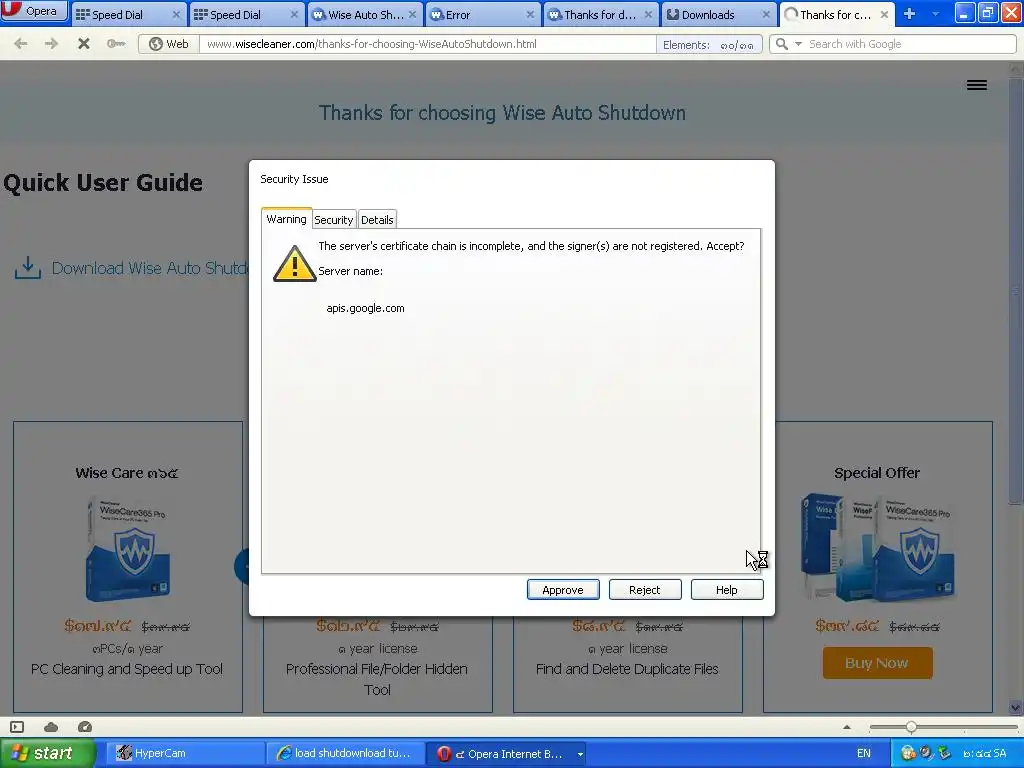
Task: Click the Search with Google field
Action: [x=910, y=44]
